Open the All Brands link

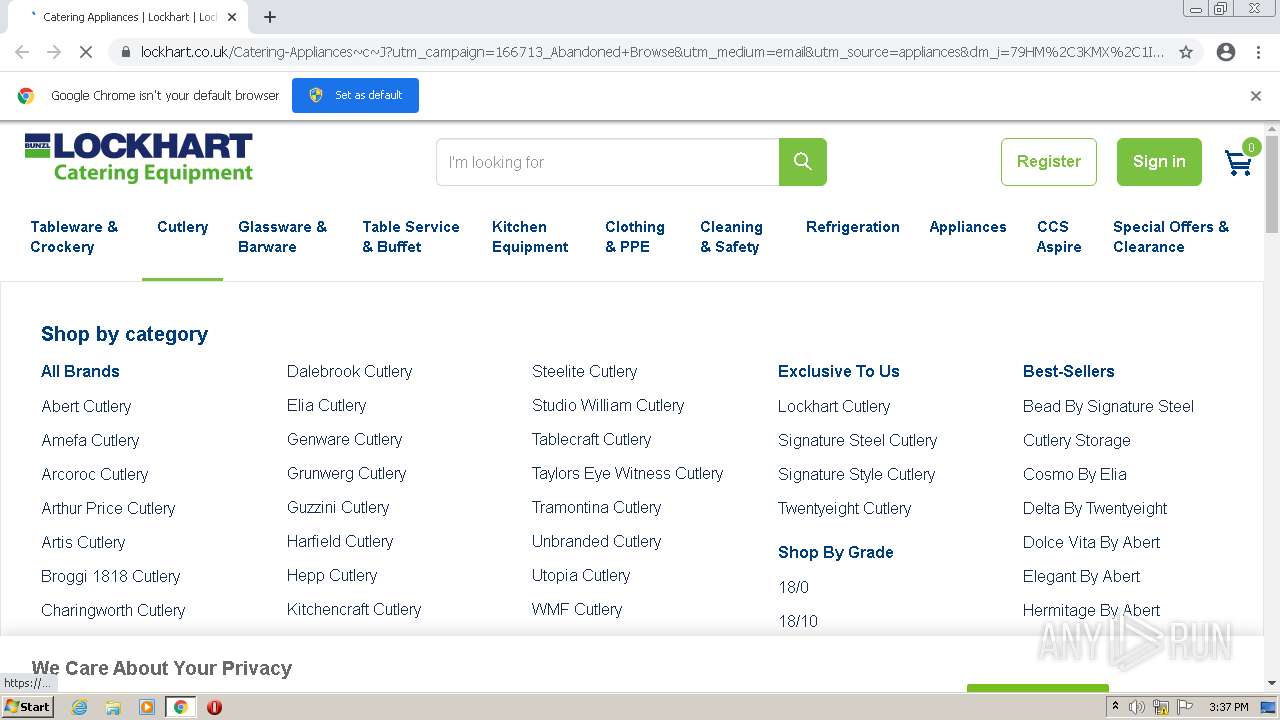coord(80,371)
